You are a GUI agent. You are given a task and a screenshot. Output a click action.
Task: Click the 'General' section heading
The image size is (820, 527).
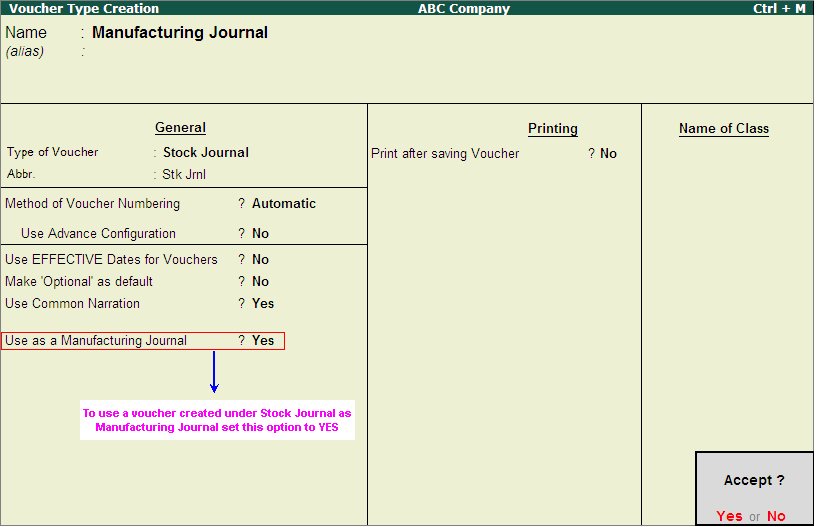point(180,128)
